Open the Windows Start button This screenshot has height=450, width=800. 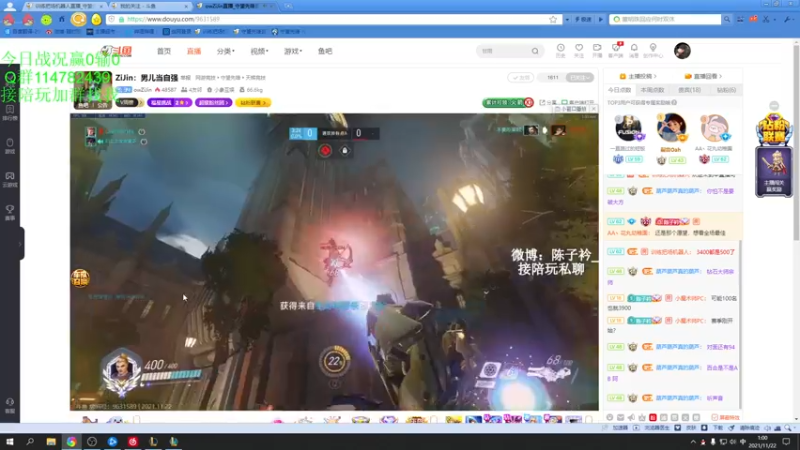pos(10,441)
